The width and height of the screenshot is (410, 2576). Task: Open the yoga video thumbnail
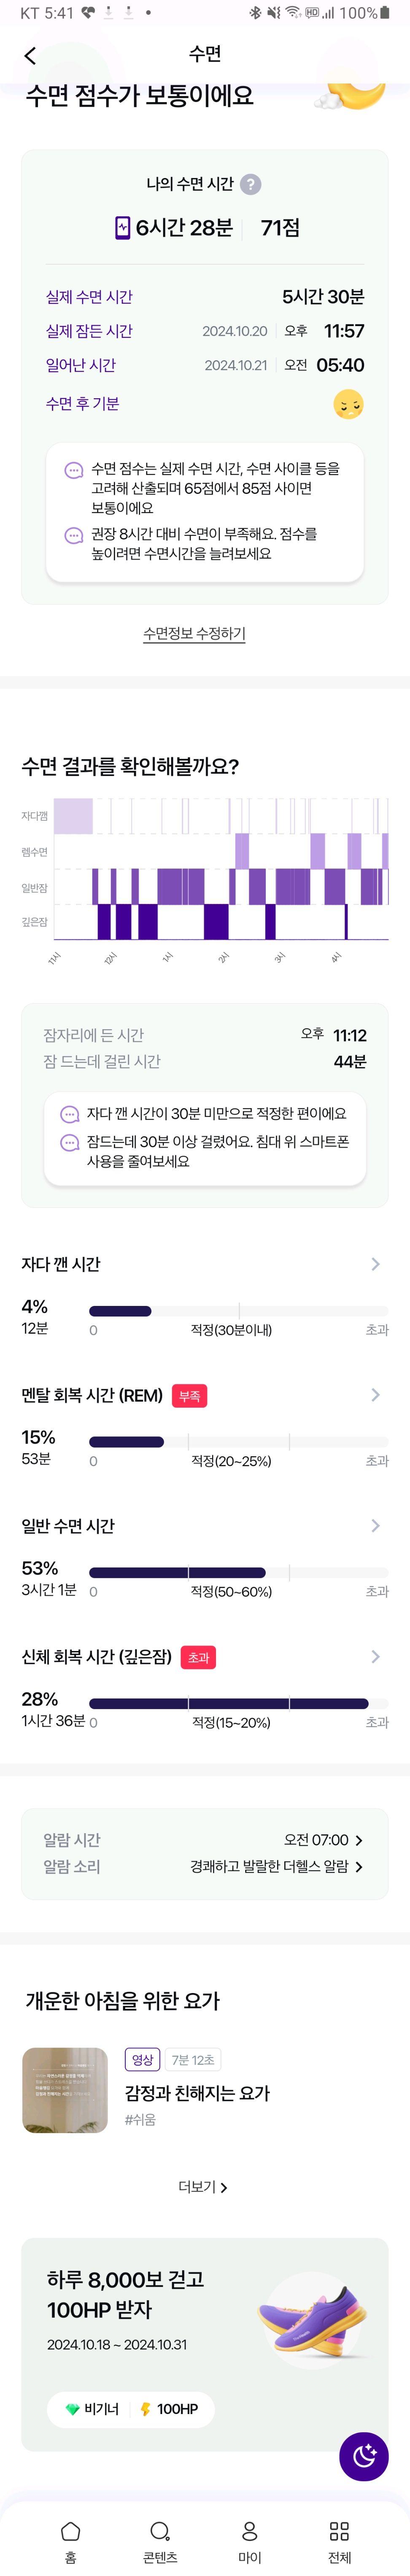[x=65, y=2090]
